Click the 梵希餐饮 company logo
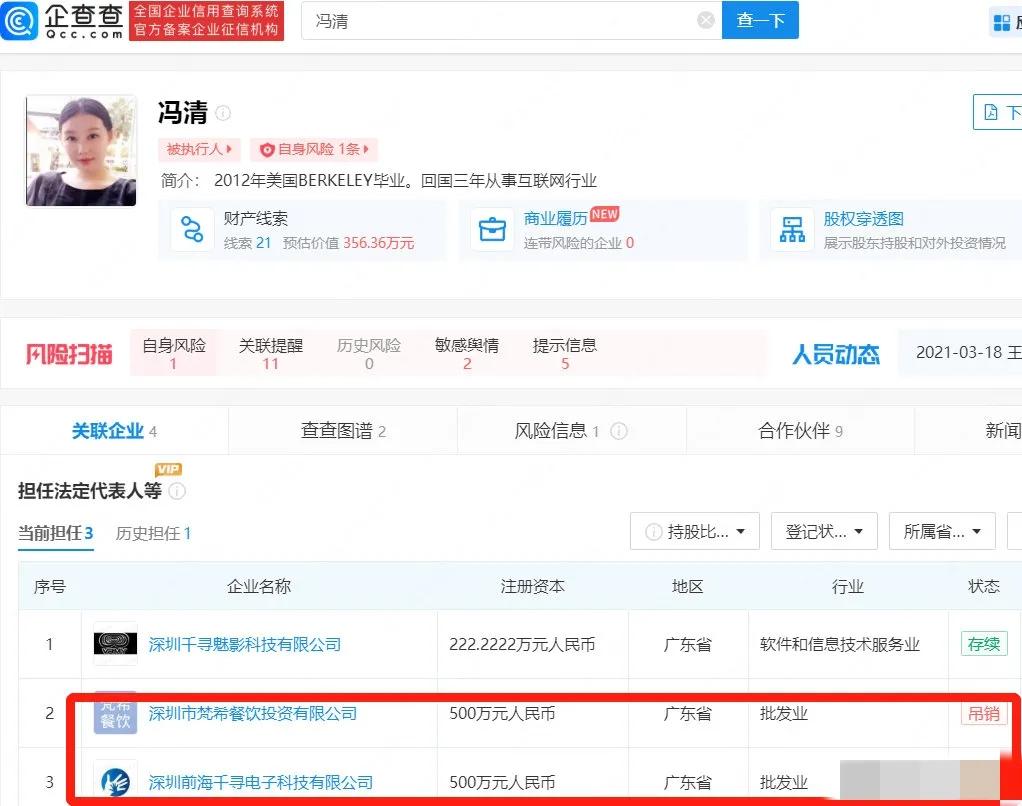The width and height of the screenshot is (1022, 806). click(115, 713)
